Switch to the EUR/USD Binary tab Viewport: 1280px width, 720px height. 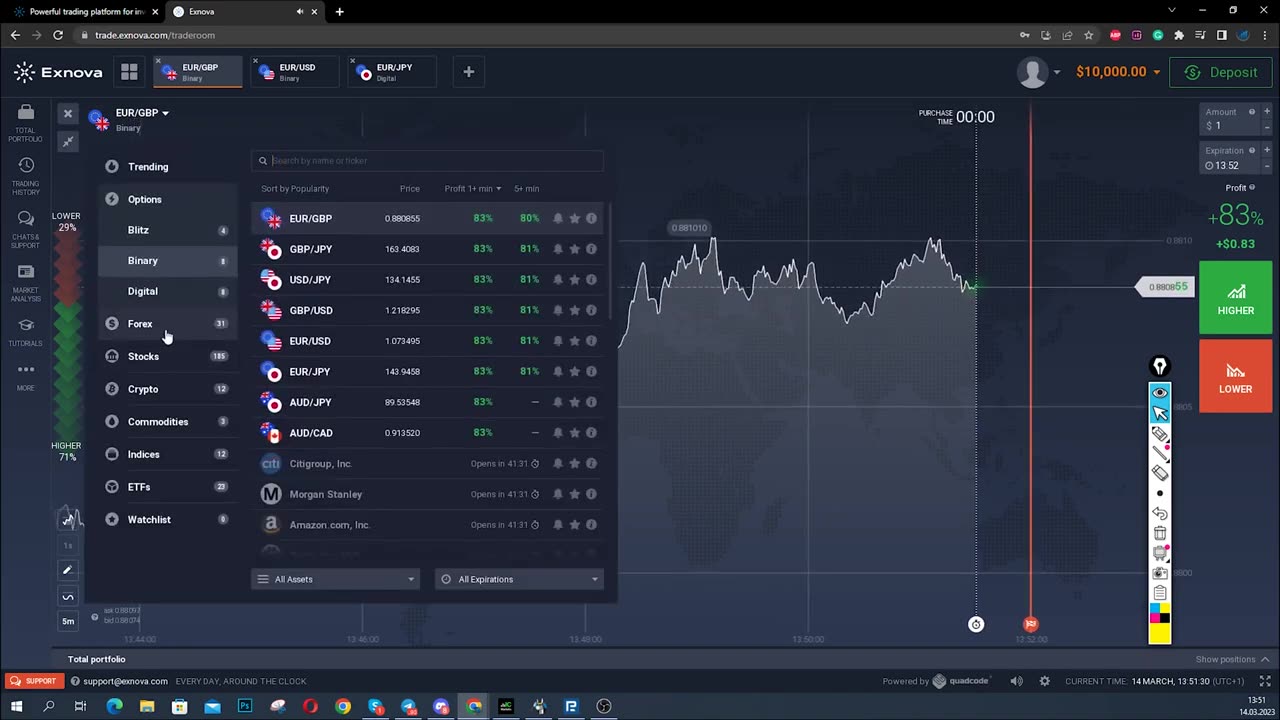(296, 72)
